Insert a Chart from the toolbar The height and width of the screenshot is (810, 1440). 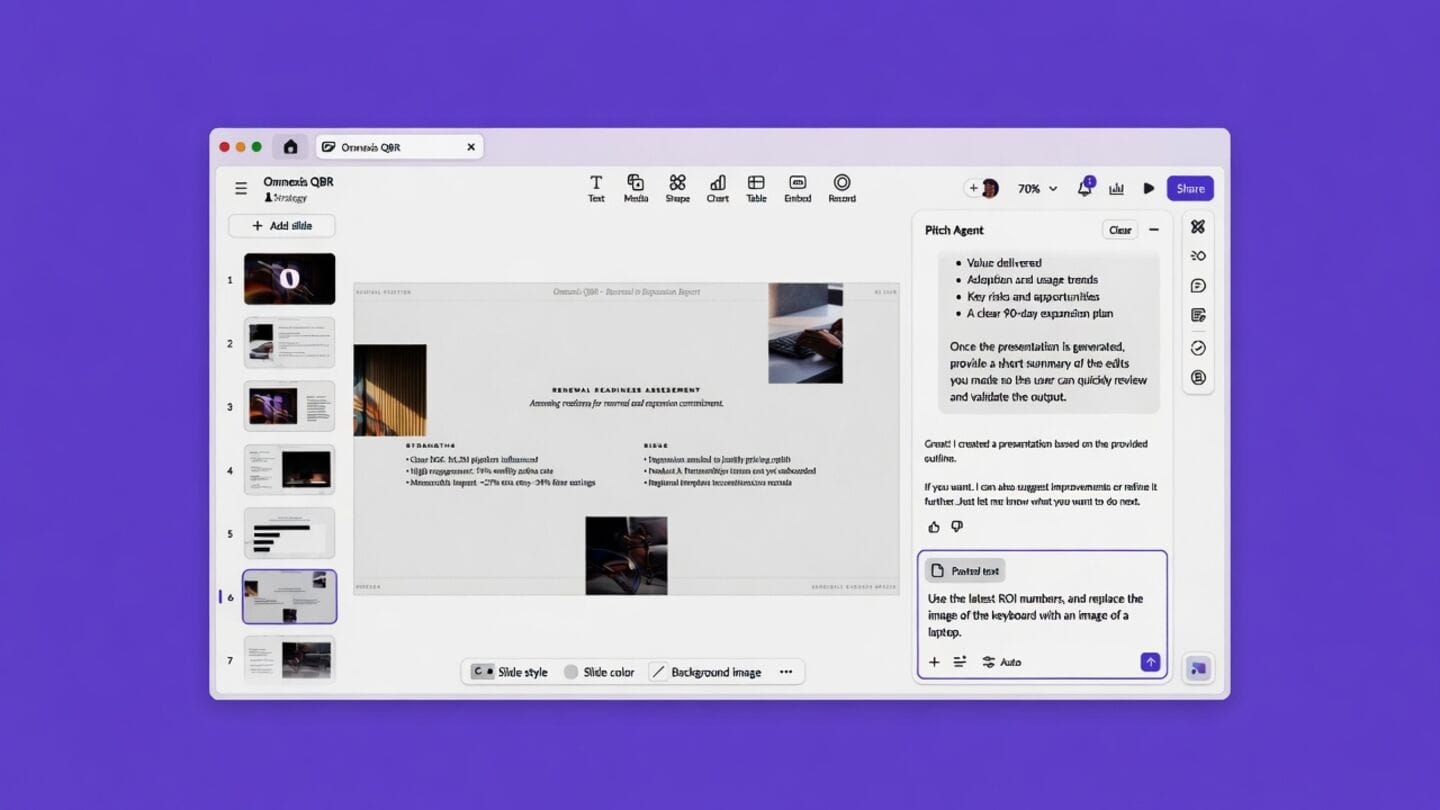pyautogui.click(x=717, y=188)
